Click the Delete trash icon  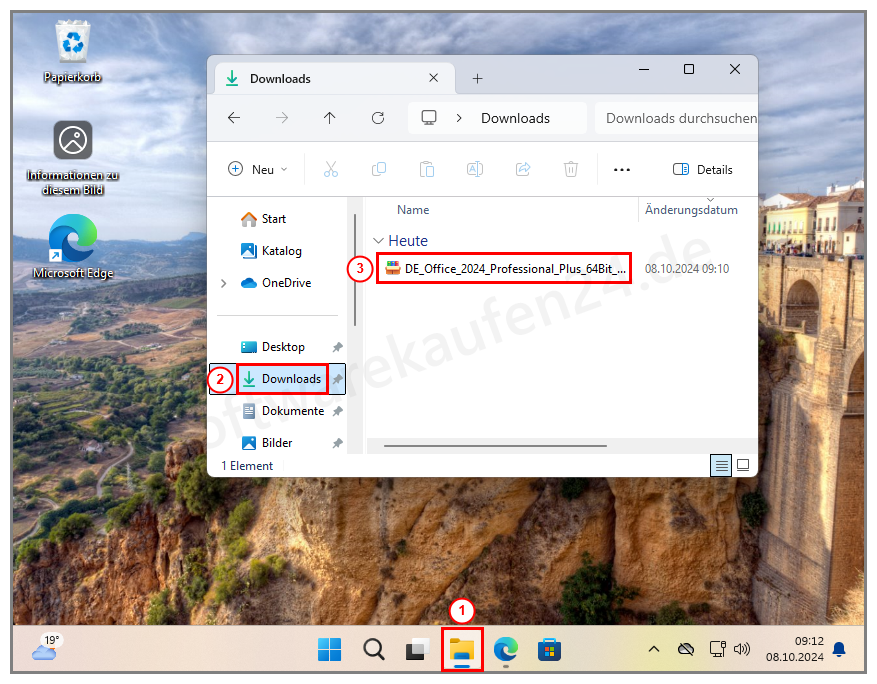pos(571,169)
